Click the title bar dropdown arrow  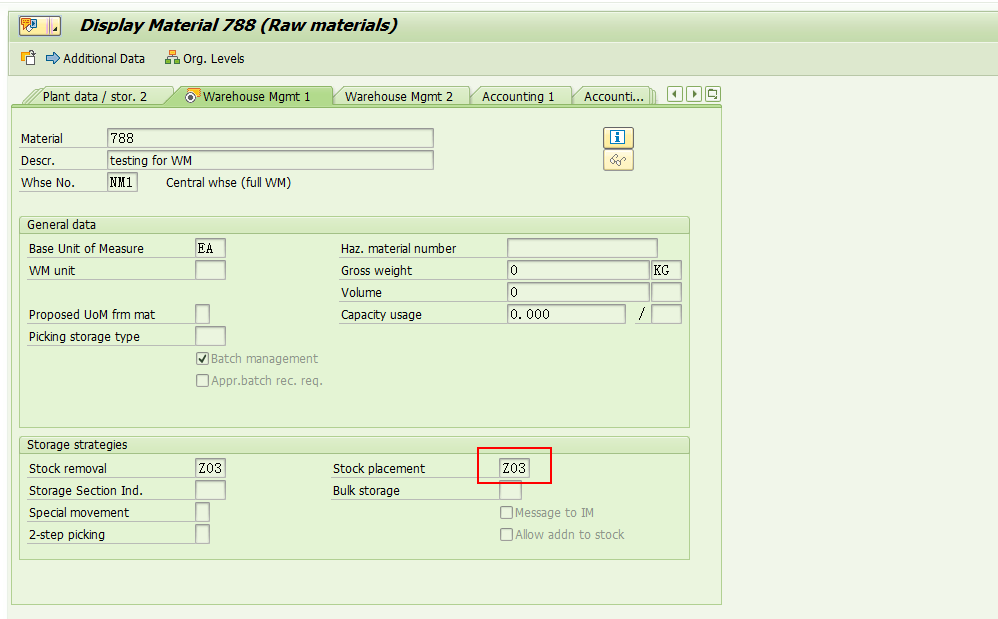point(56,27)
